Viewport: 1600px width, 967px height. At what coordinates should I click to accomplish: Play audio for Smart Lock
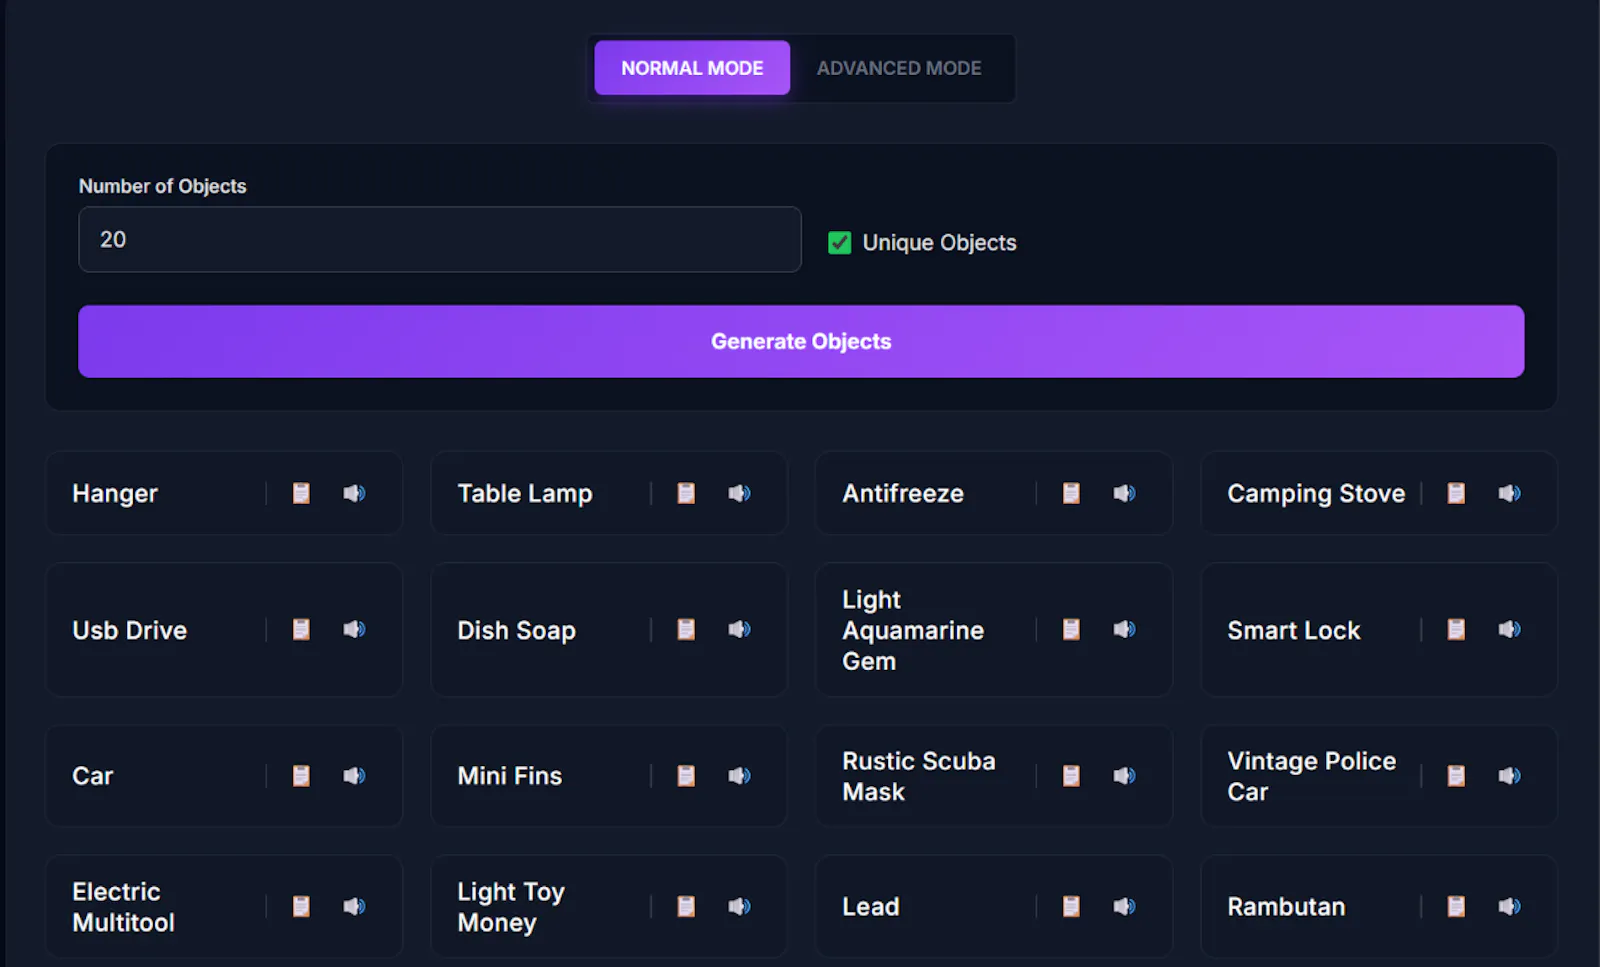1509,629
